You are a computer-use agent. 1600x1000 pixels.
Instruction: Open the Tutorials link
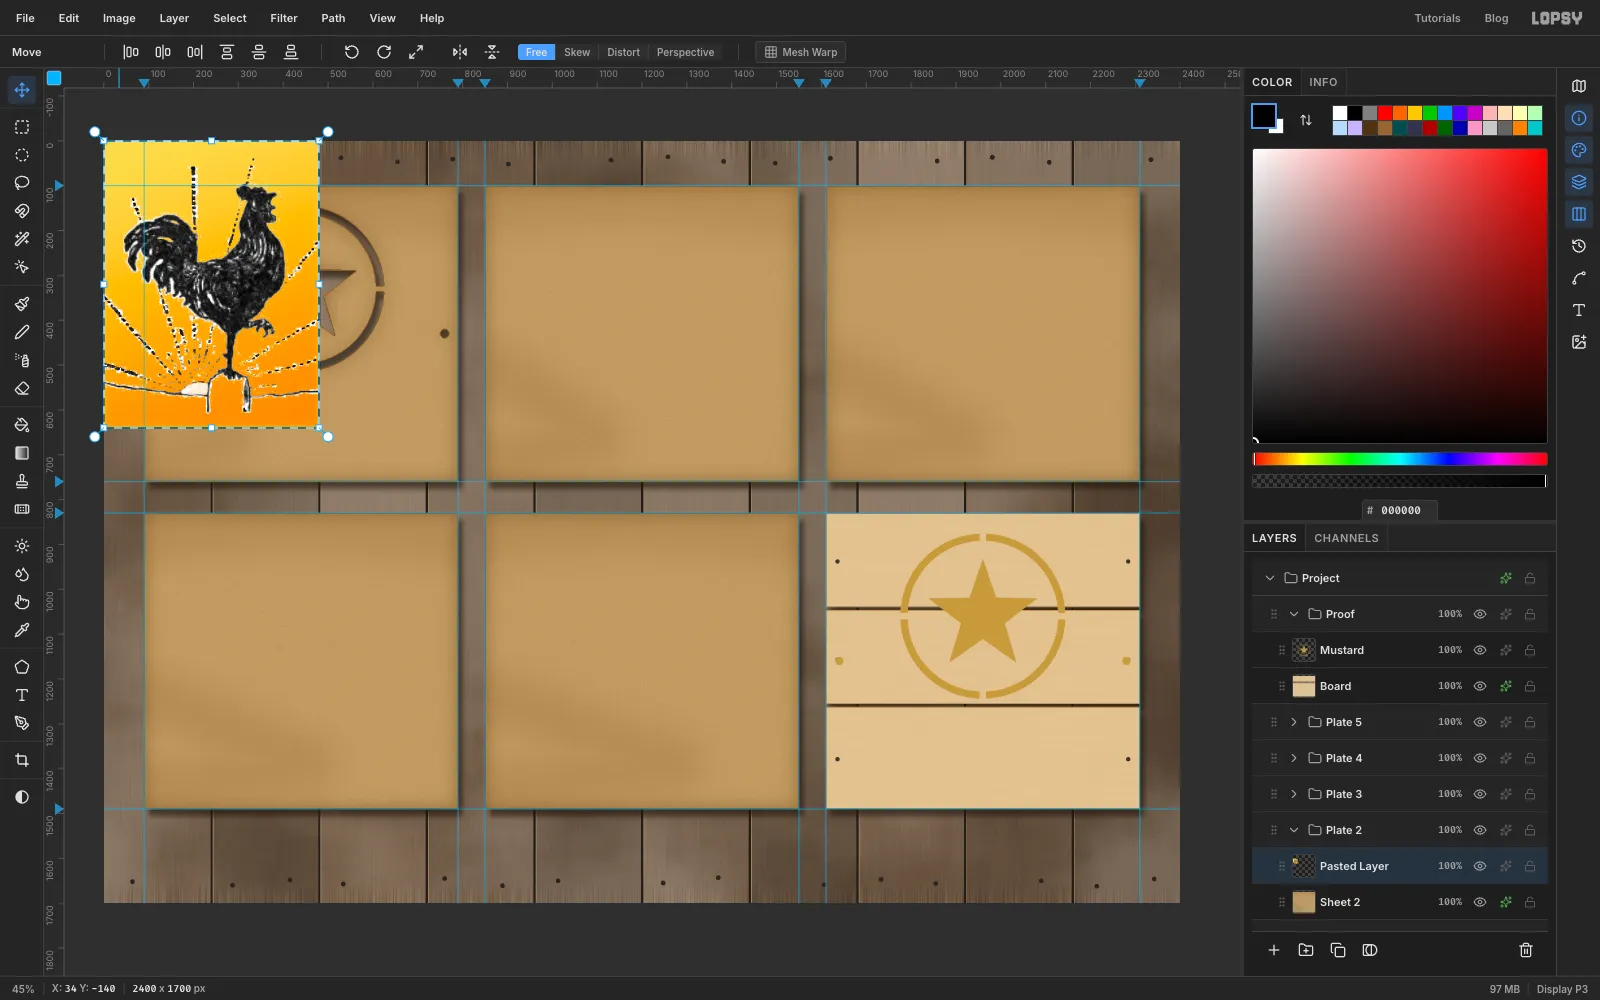tap(1437, 18)
